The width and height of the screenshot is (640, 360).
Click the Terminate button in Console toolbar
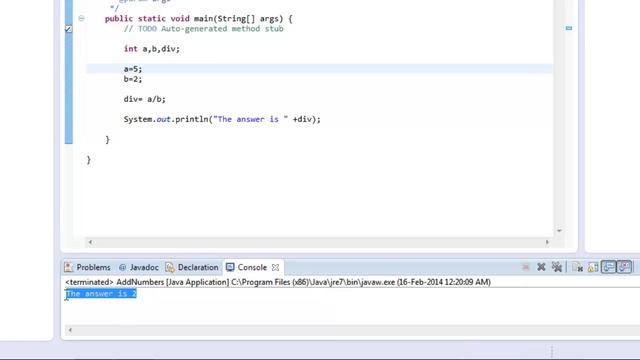(525, 267)
